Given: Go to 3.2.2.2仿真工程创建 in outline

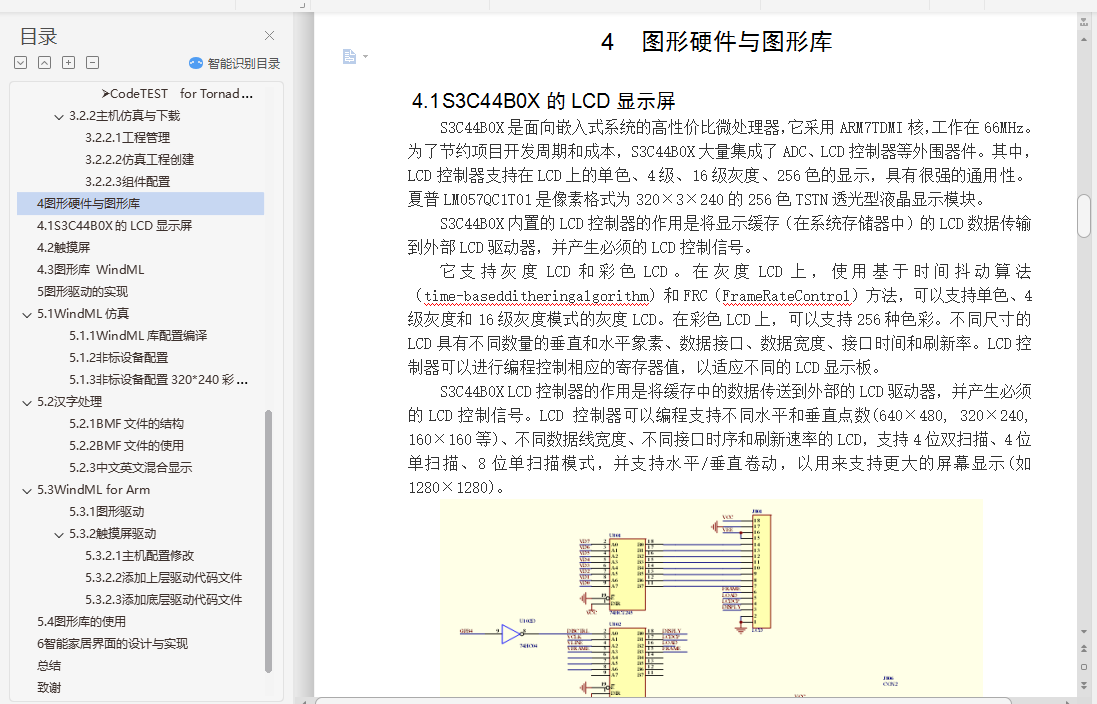Looking at the screenshot, I should pos(139,160).
